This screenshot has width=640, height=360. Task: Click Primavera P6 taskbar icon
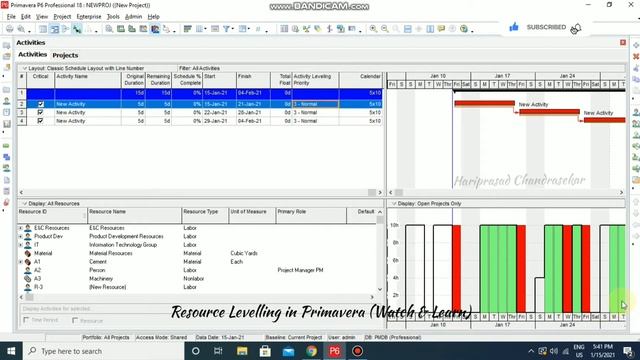pyautogui.click(x=334, y=351)
